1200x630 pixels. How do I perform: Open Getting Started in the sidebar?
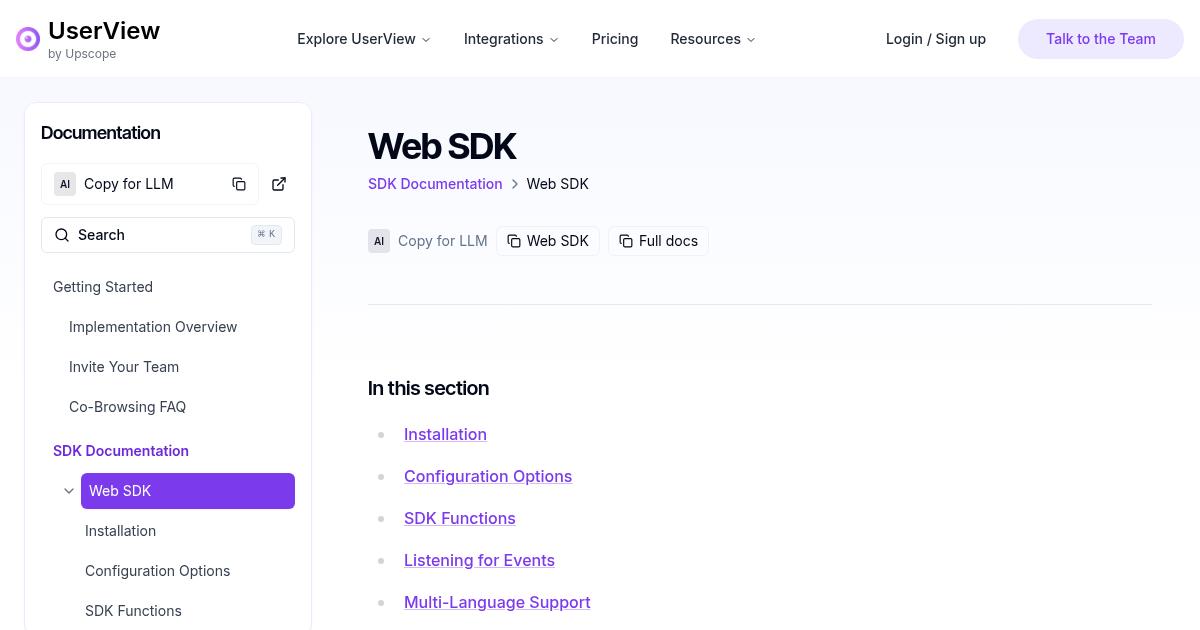[x=103, y=287]
